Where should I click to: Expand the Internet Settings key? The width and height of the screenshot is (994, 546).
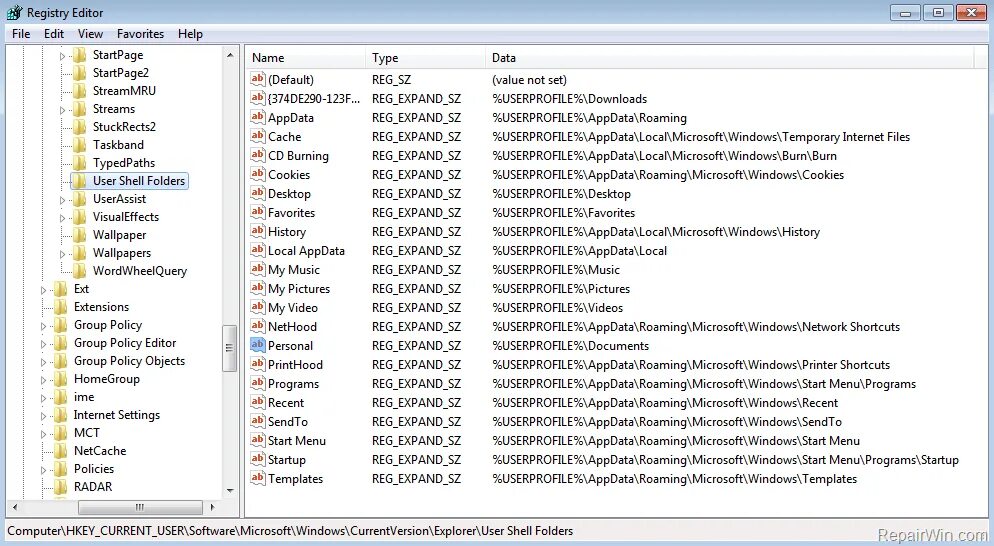pyautogui.click(x=43, y=416)
